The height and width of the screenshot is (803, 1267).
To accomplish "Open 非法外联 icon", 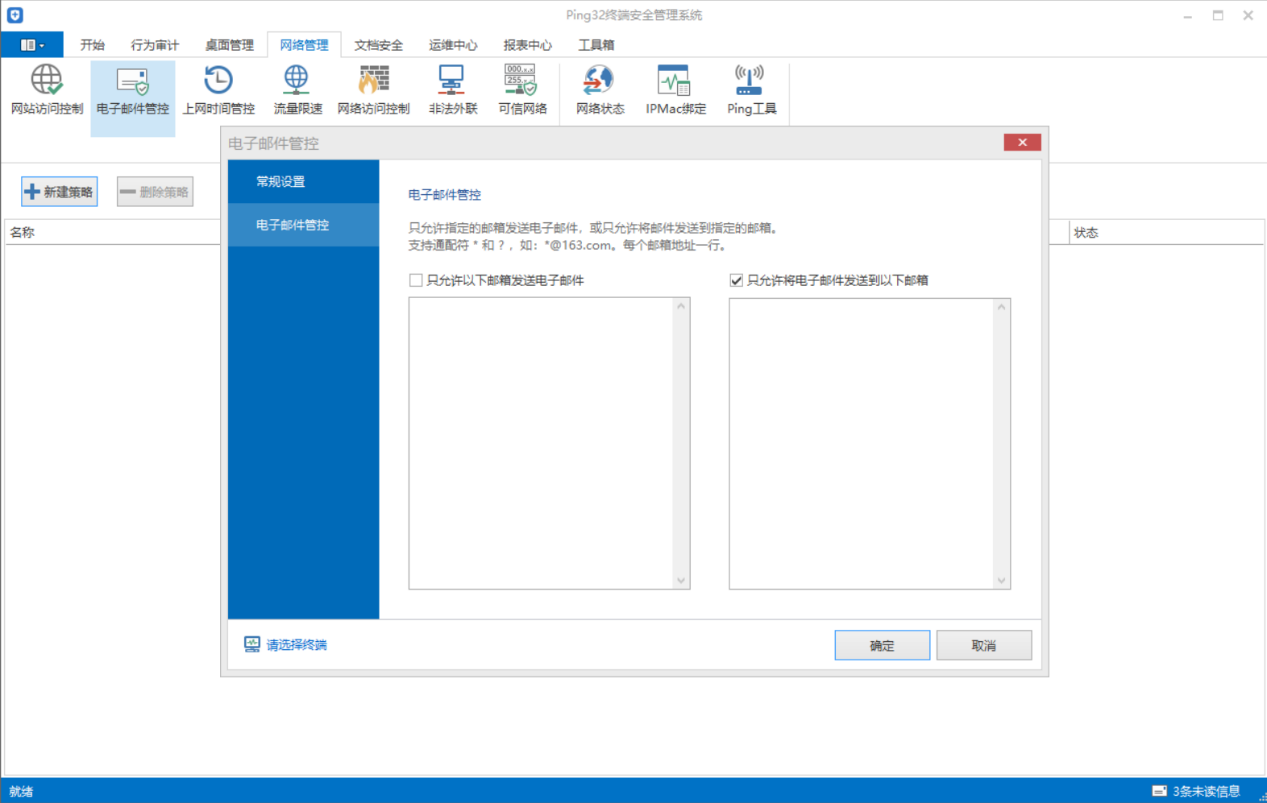I will tap(452, 81).
